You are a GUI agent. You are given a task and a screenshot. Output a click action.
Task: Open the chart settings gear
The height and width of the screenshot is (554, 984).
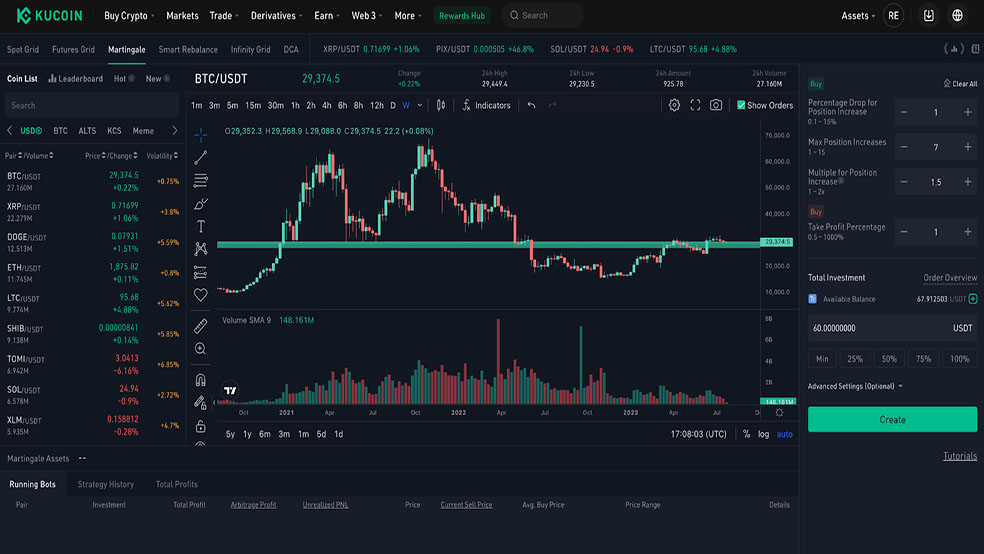(x=674, y=105)
